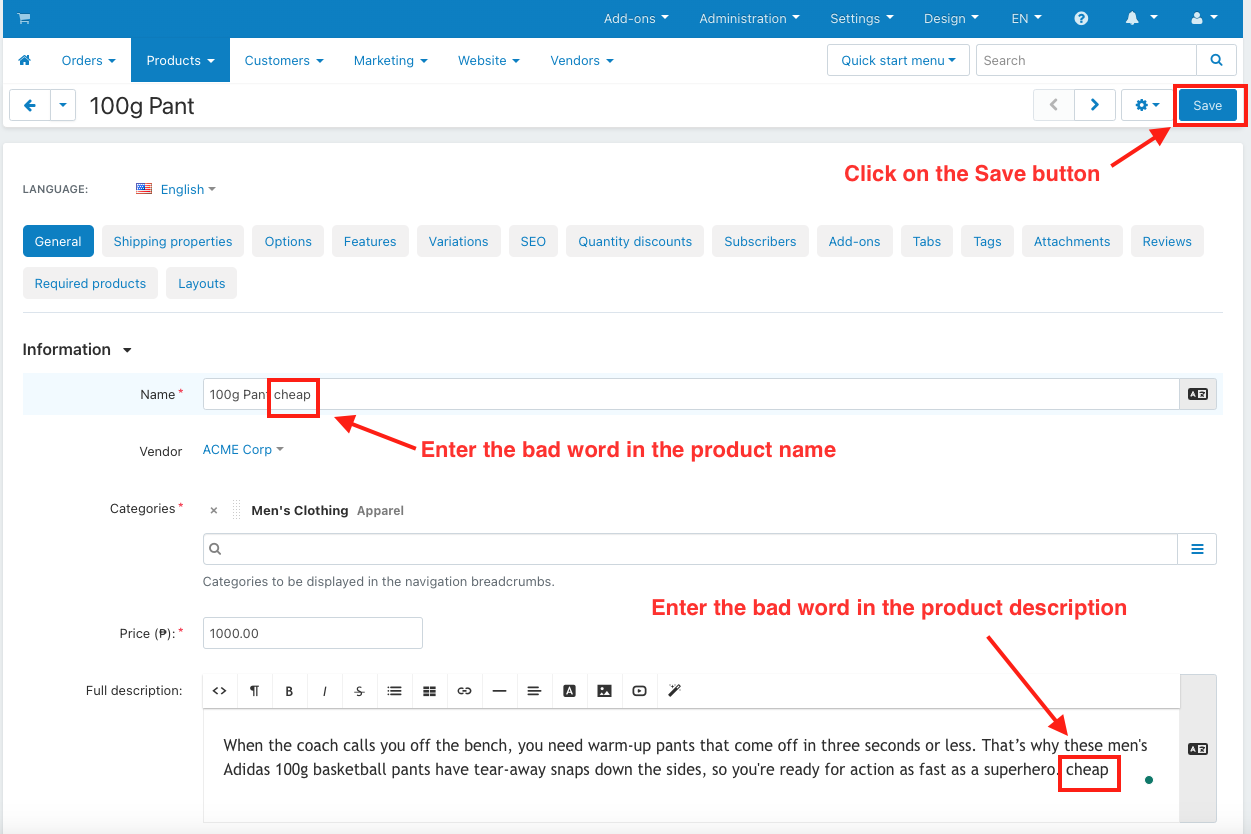Viewport: 1251px width, 834px height.
Task: Click into the product Name field
Action: coord(691,394)
